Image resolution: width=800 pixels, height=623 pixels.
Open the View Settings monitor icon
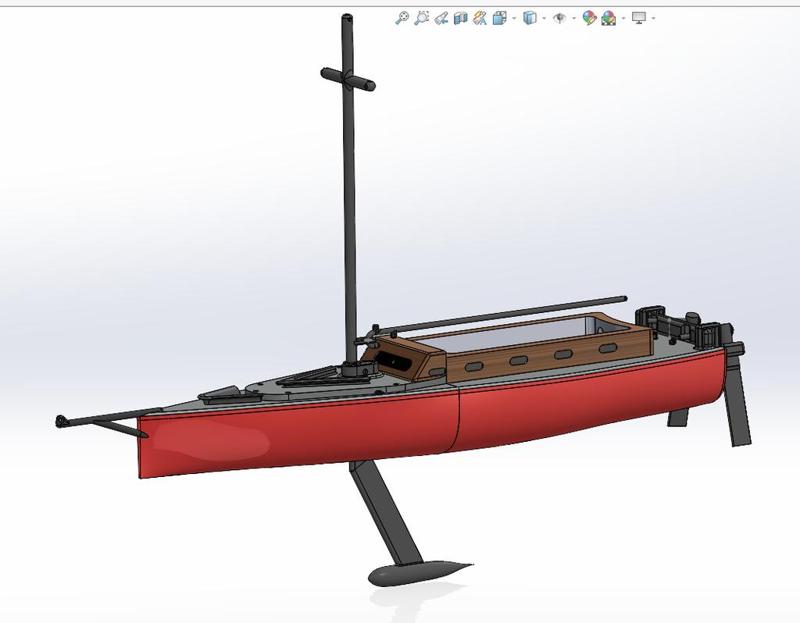(x=637, y=16)
